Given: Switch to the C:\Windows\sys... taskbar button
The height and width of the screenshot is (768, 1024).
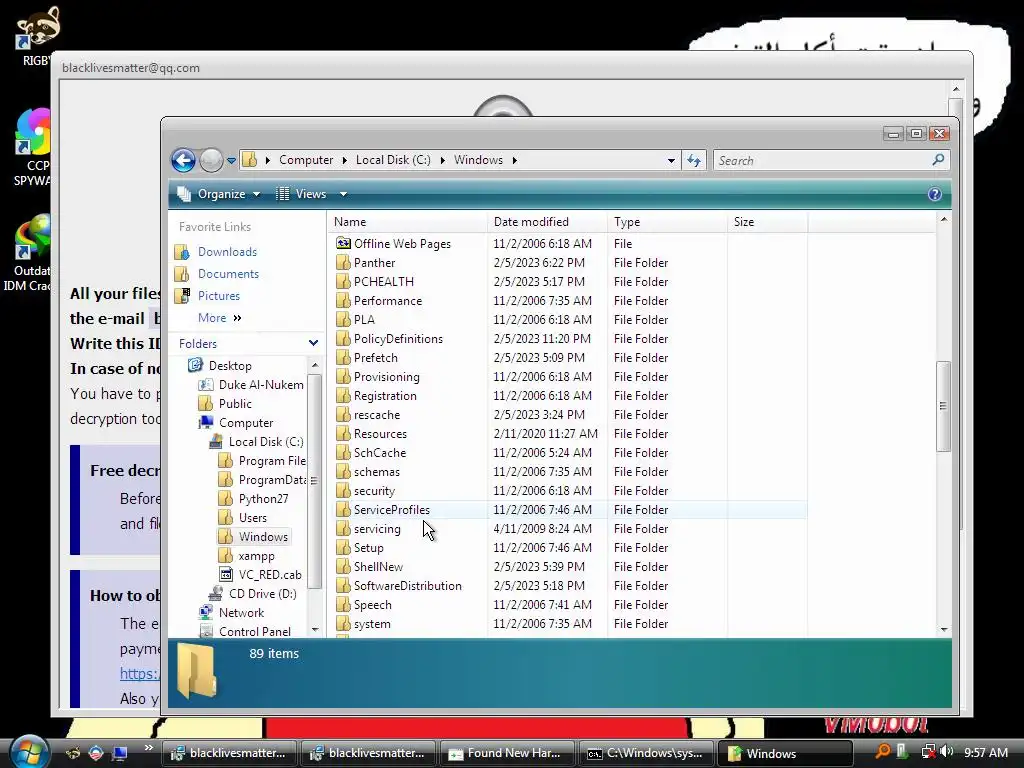Looking at the screenshot, I should (x=646, y=753).
